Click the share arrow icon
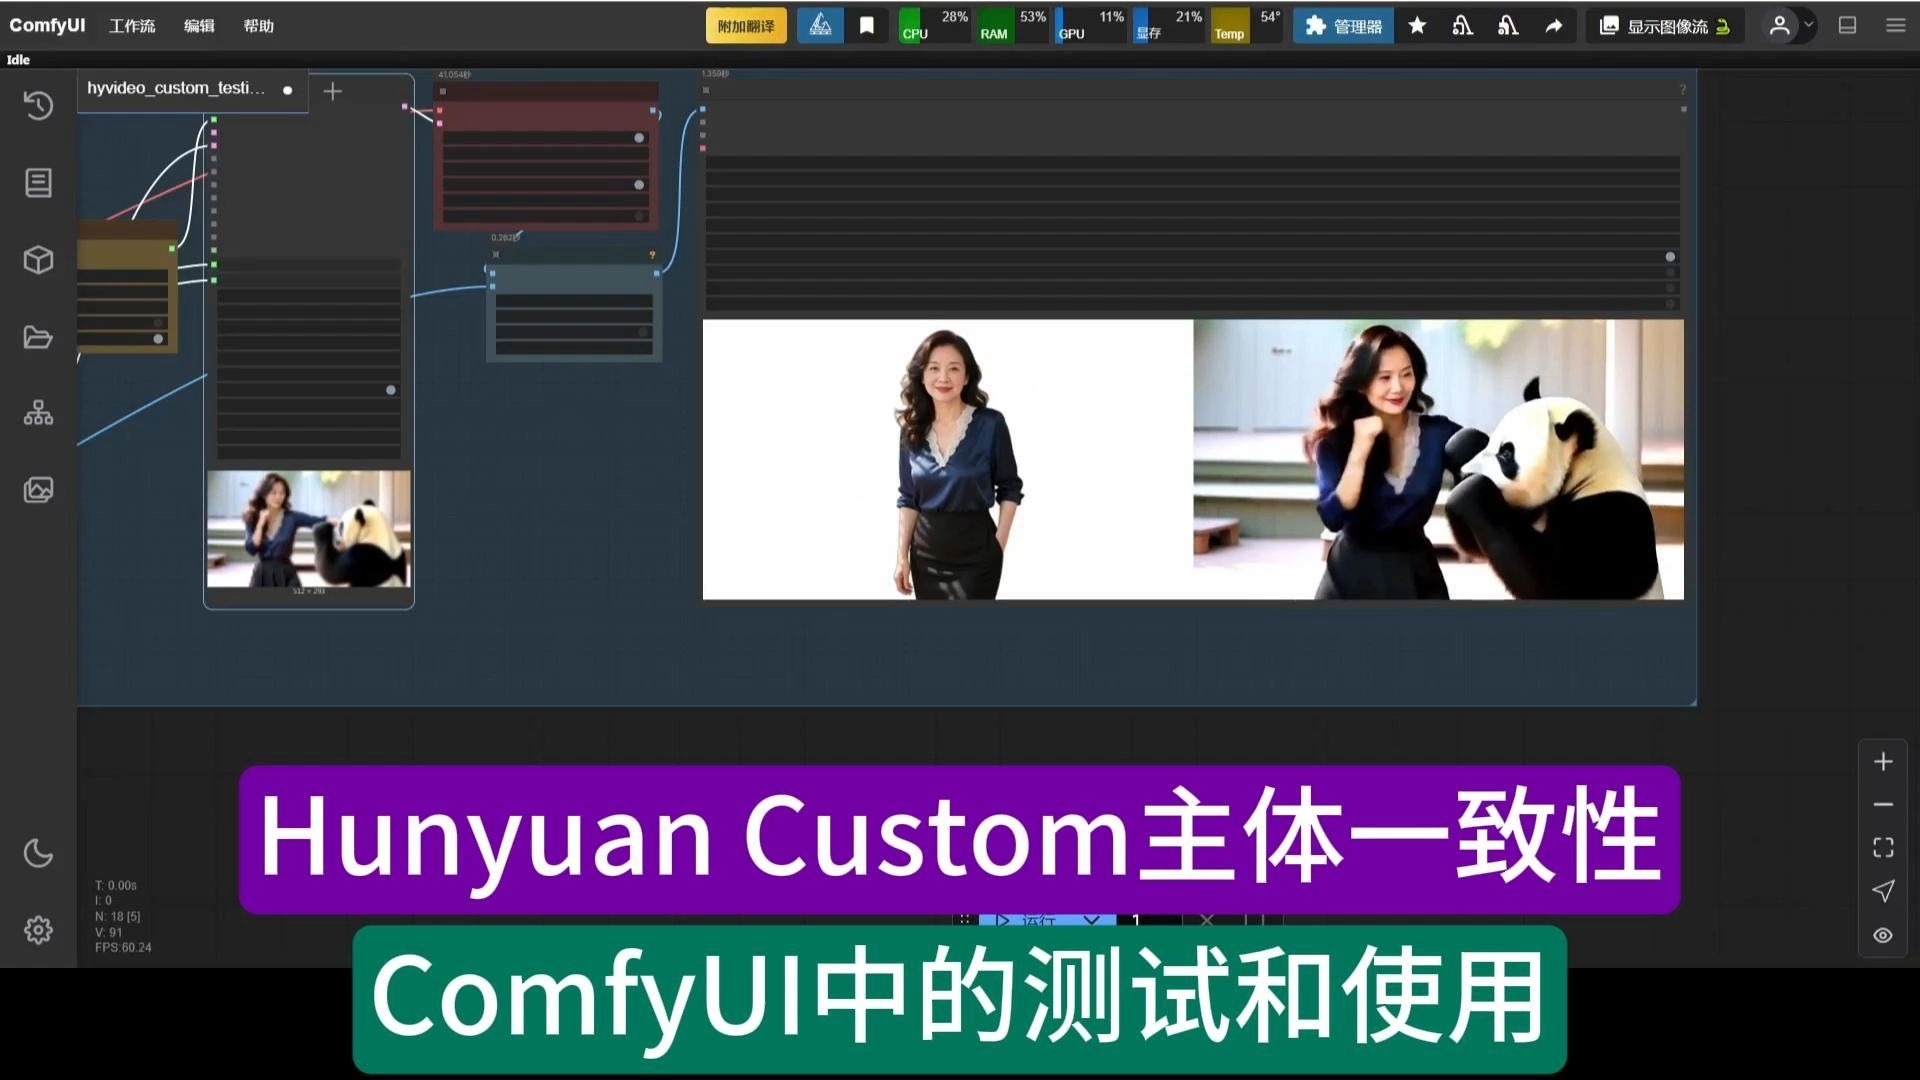1920x1080 pixels. (x=1553, y=26)
